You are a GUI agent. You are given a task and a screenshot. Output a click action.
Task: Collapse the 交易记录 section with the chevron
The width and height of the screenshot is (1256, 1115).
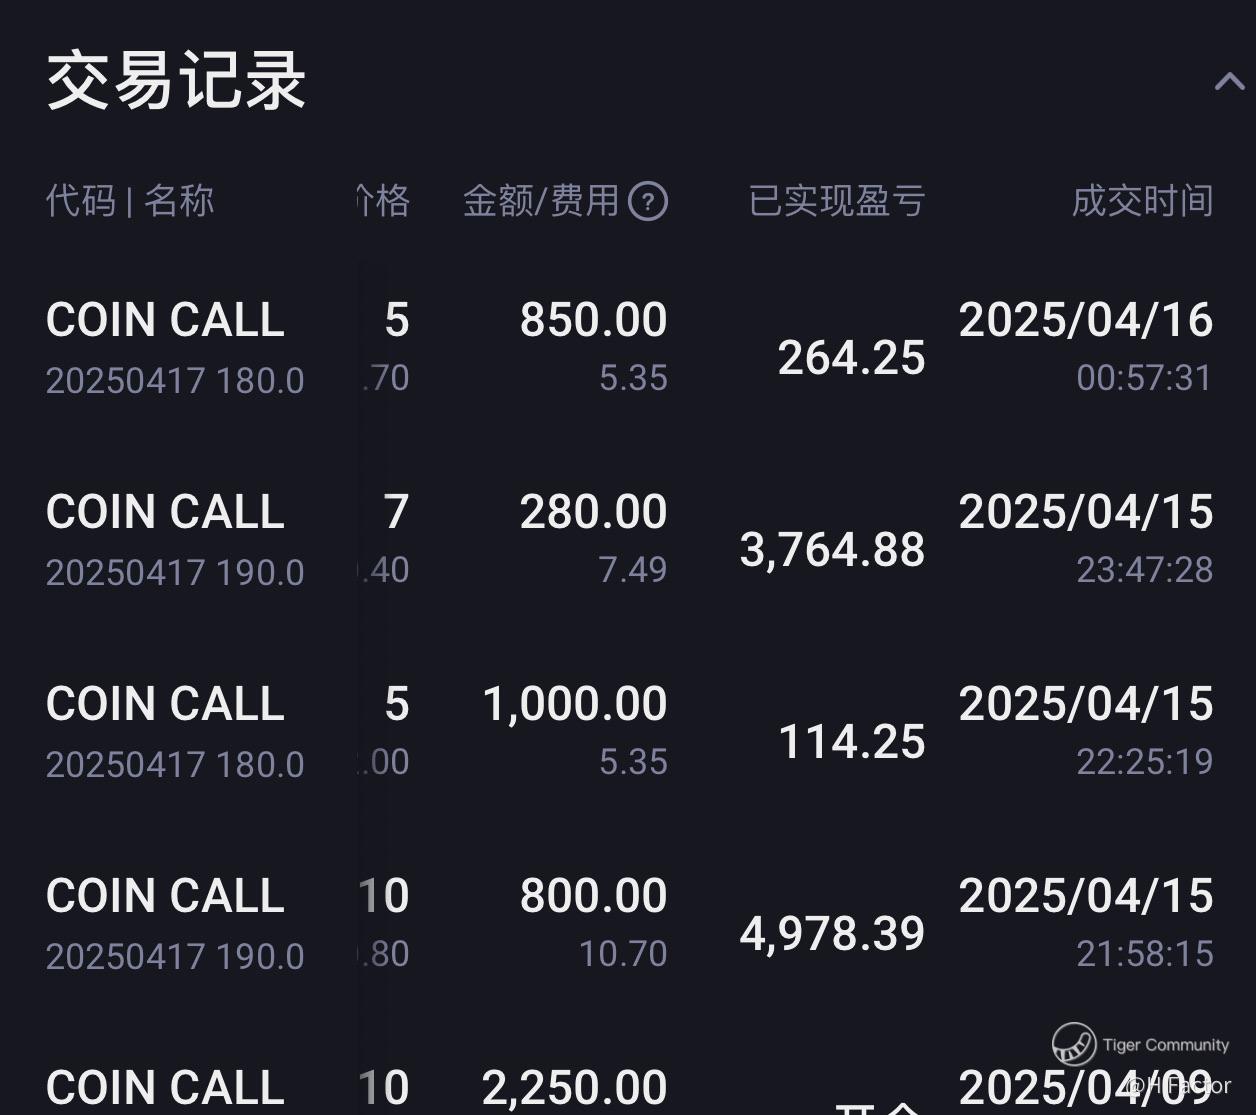tap(1229, 81)
